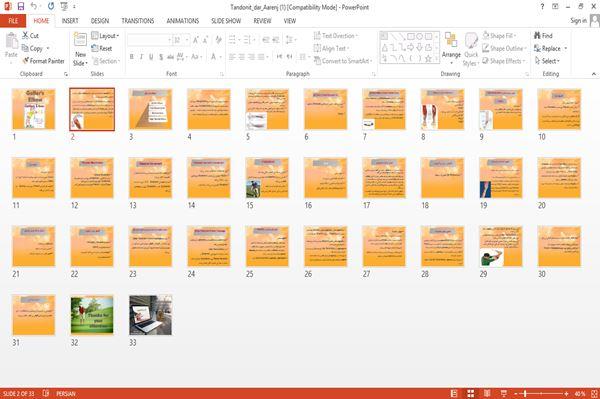The width and height of the screenshot is (600, 399).
Task: Click Sign in link
Action: click(578, 21)
